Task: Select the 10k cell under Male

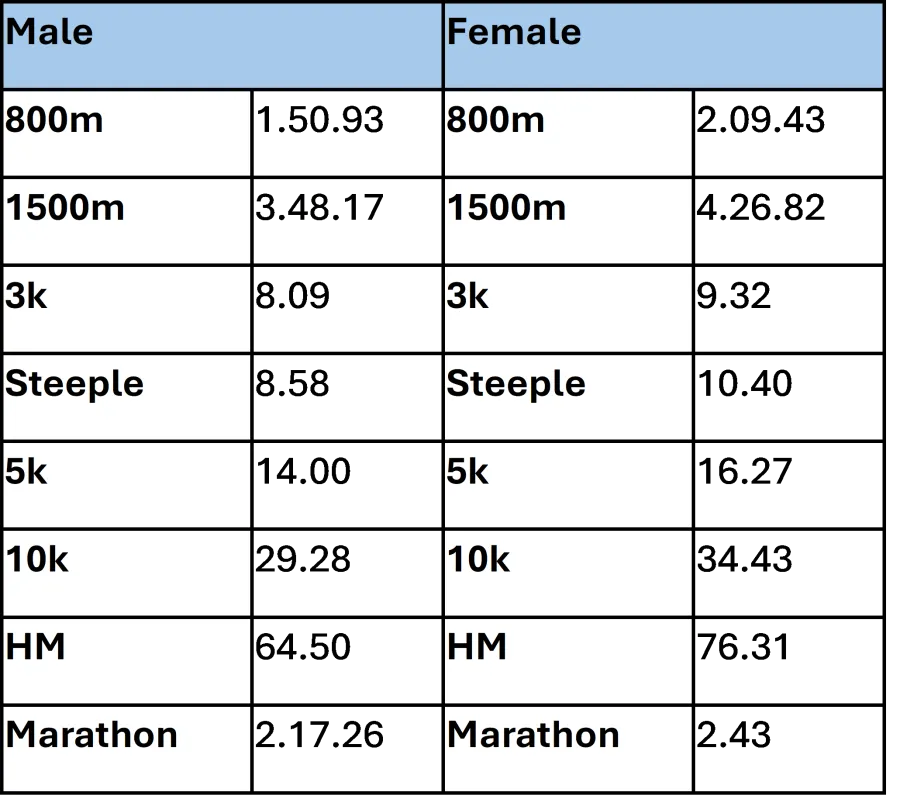Action: (x=126, y=573)
